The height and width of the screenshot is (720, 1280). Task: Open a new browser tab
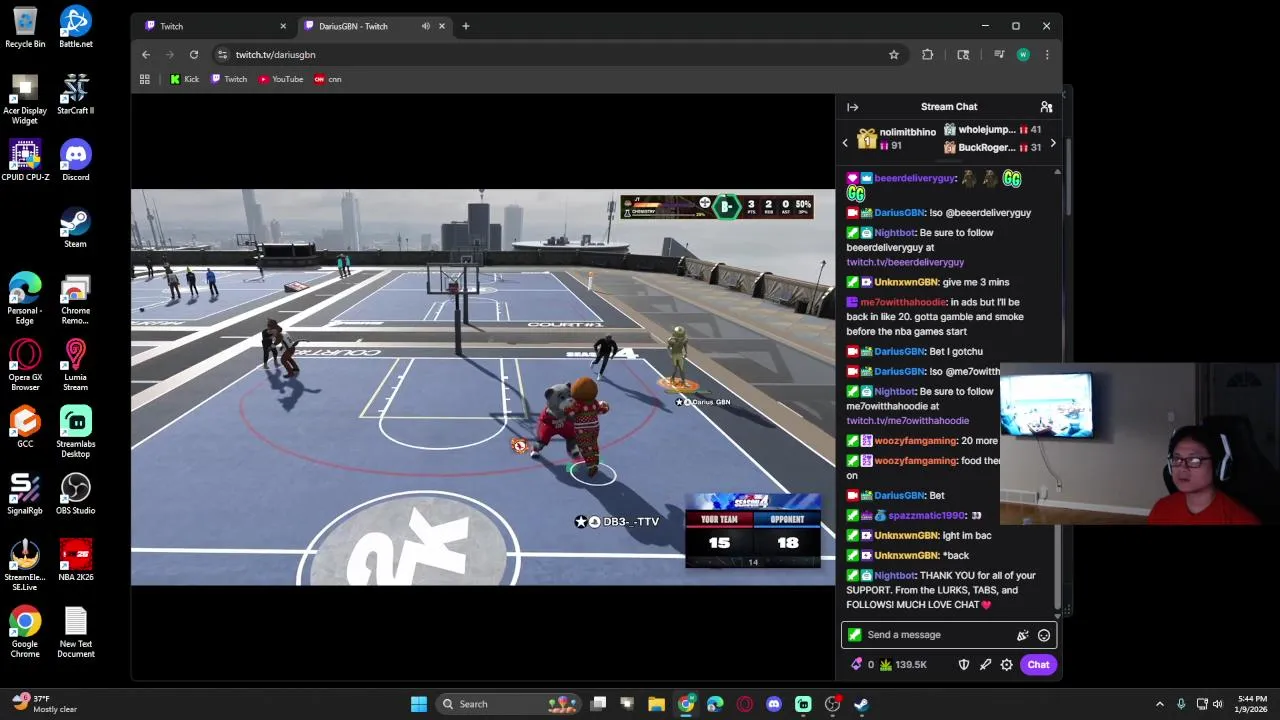(x=466, y=26)
